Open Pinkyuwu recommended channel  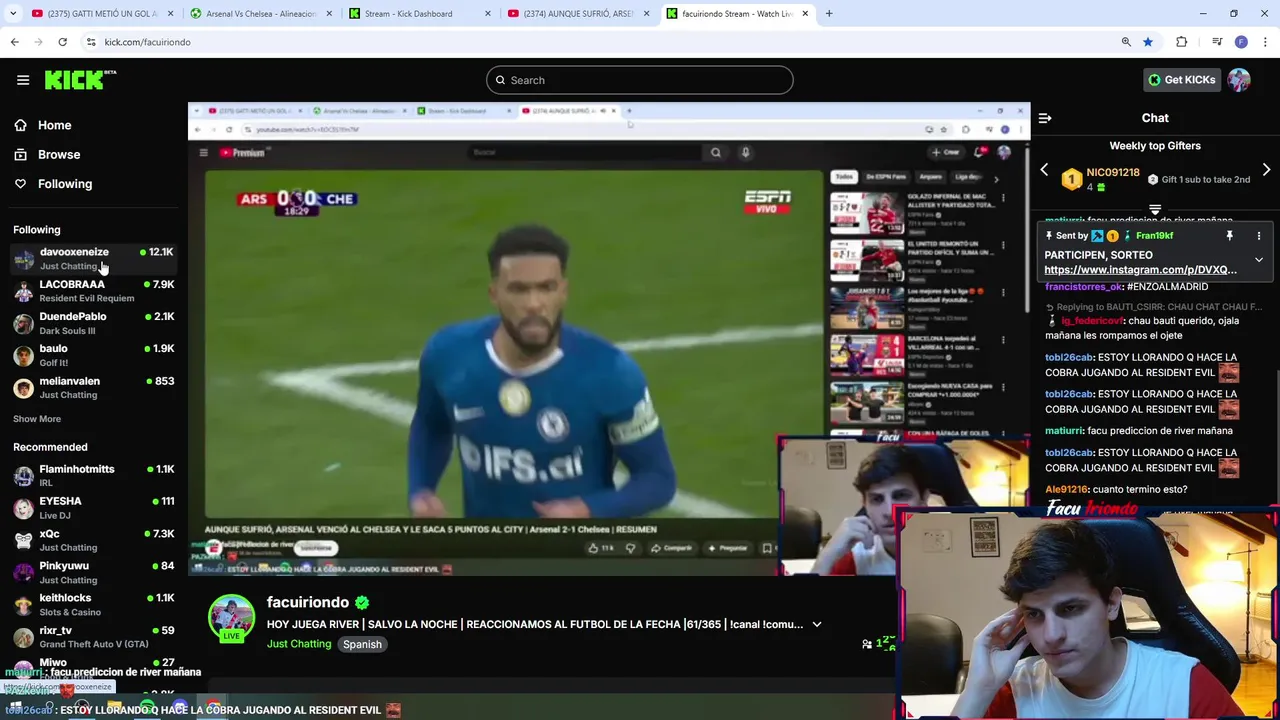[93, 573]
